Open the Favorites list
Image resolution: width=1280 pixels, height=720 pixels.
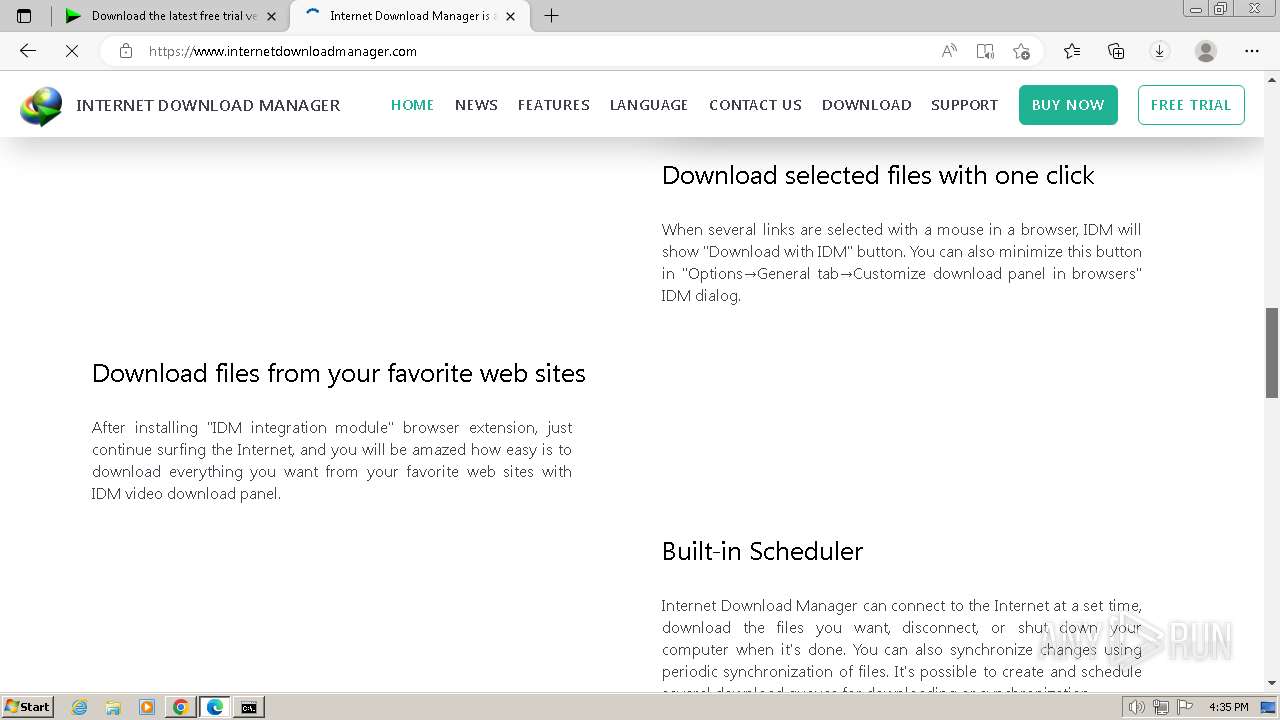pyautogui.click(x=1072, y=51)
